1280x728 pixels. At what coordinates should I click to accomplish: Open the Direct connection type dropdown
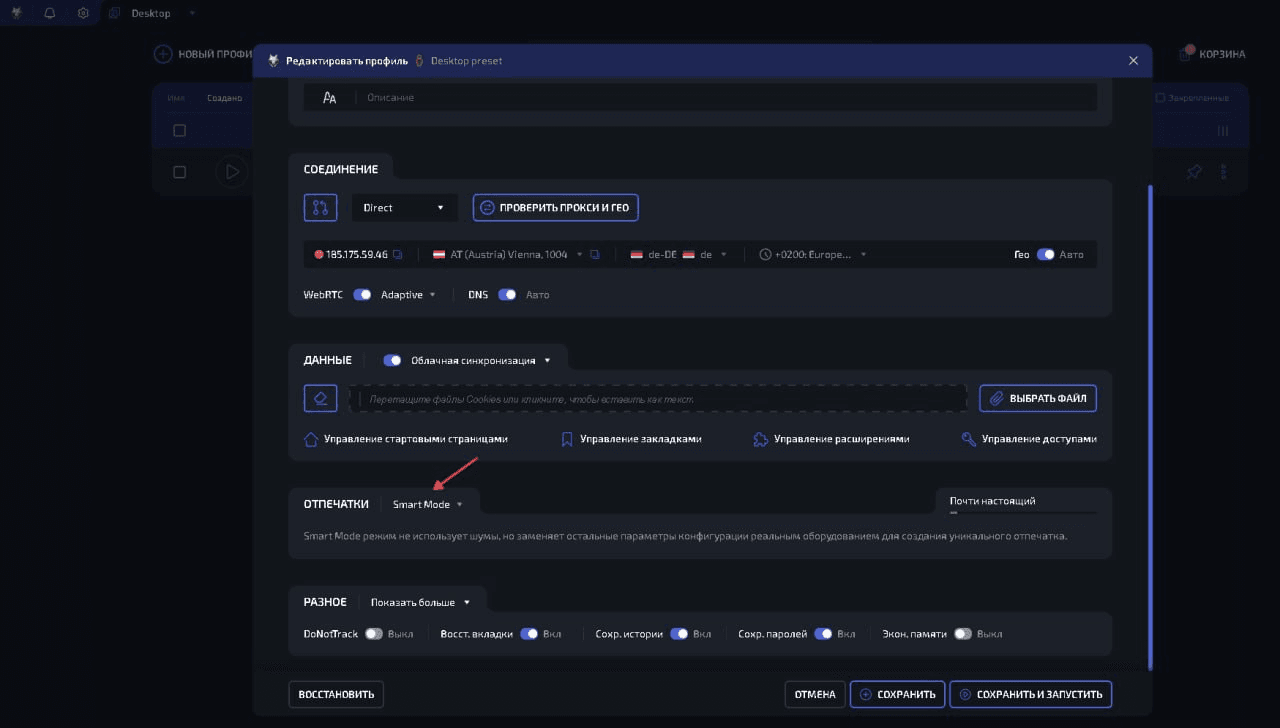pos(404,208)
